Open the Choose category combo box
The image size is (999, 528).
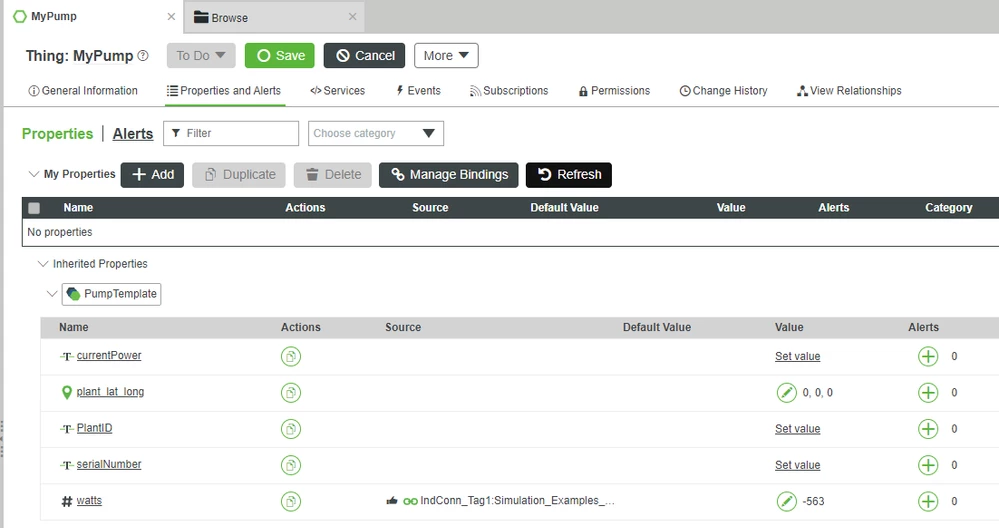coord(376,133)
